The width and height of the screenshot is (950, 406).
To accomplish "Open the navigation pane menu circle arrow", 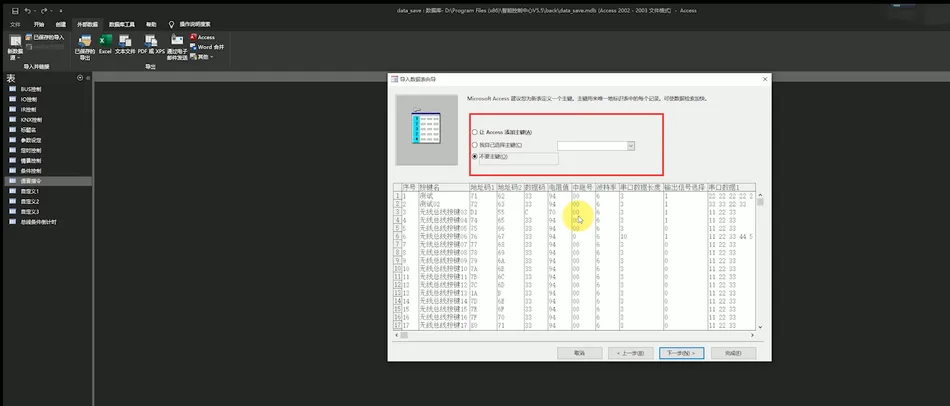I will coord(80,78).
